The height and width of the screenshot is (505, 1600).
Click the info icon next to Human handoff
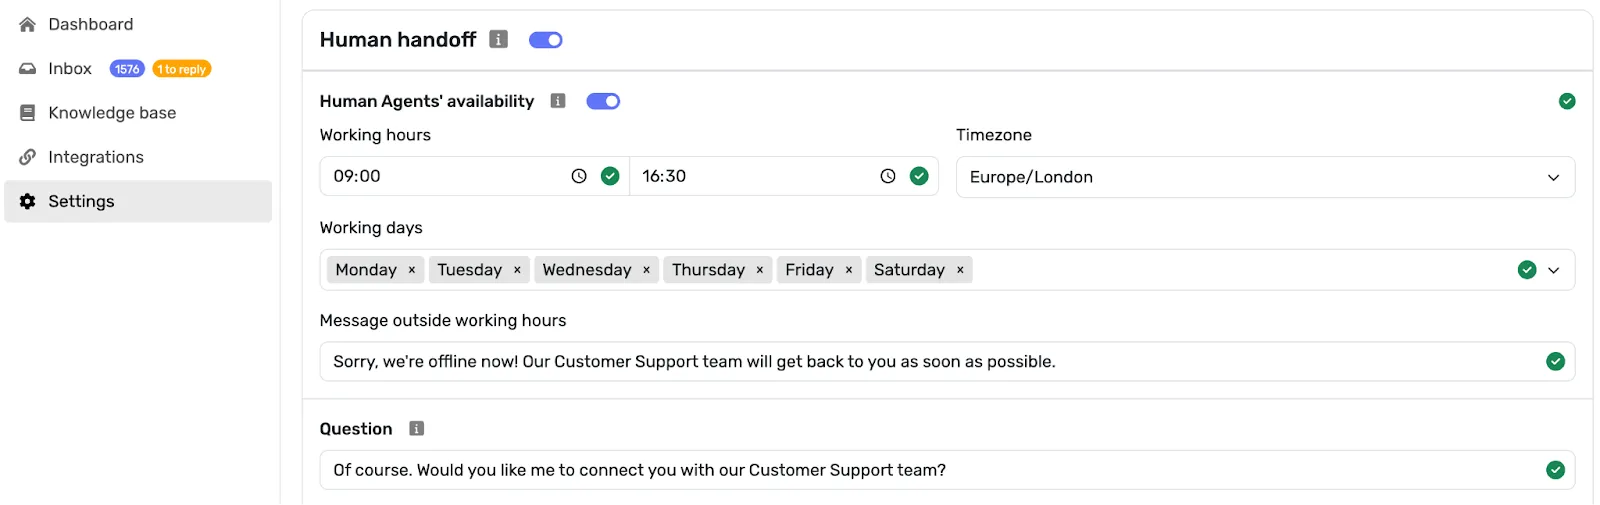pyautogui.click(x=498, y=39)
